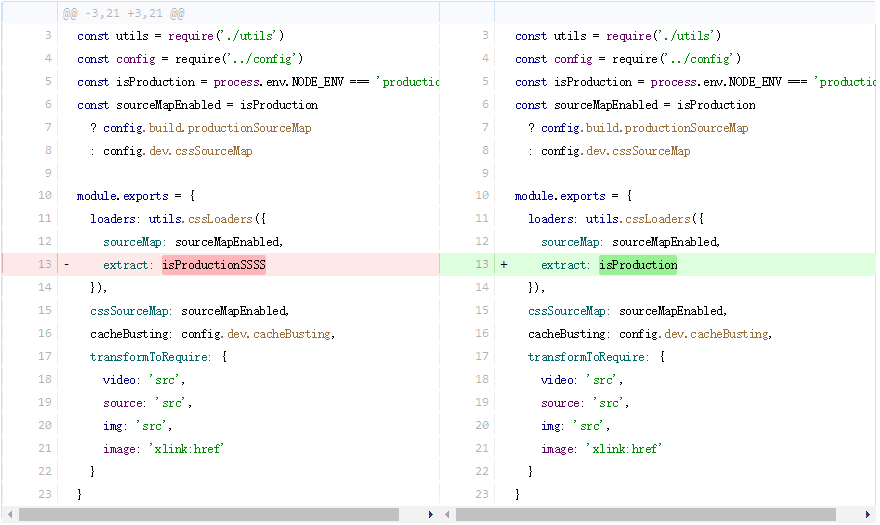Click 'module.exports' in left pane
Viewport: 880px width, 525px height.
[x=122, y=196]
